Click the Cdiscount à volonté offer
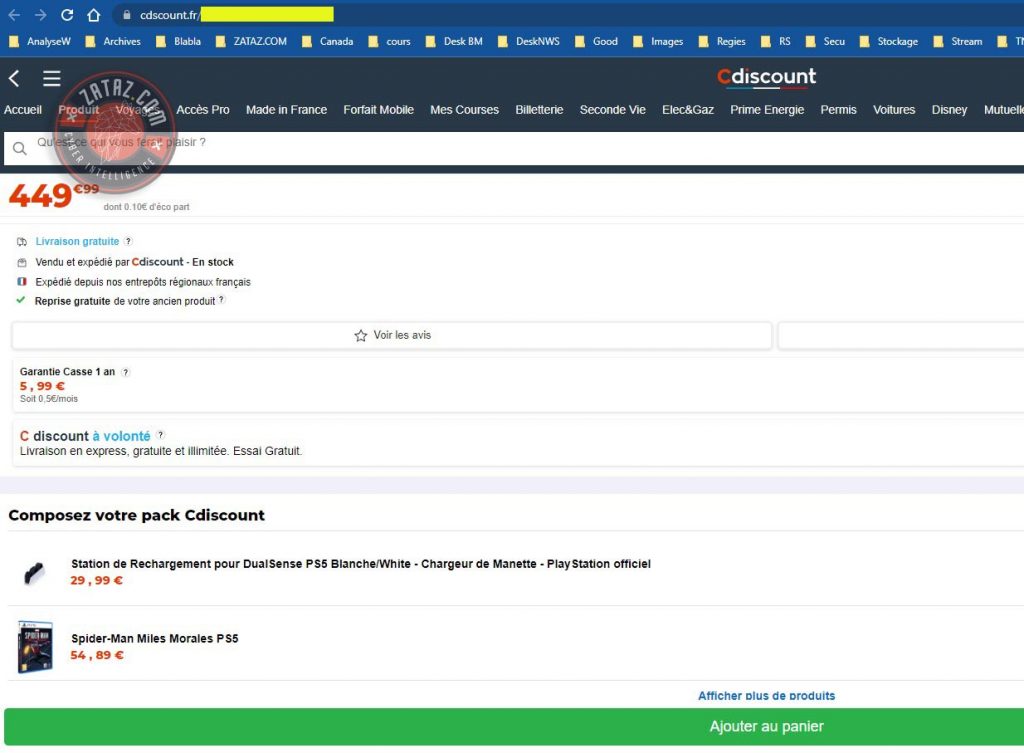The width and height of the screenshot is (1024, 753). (519, 442)
